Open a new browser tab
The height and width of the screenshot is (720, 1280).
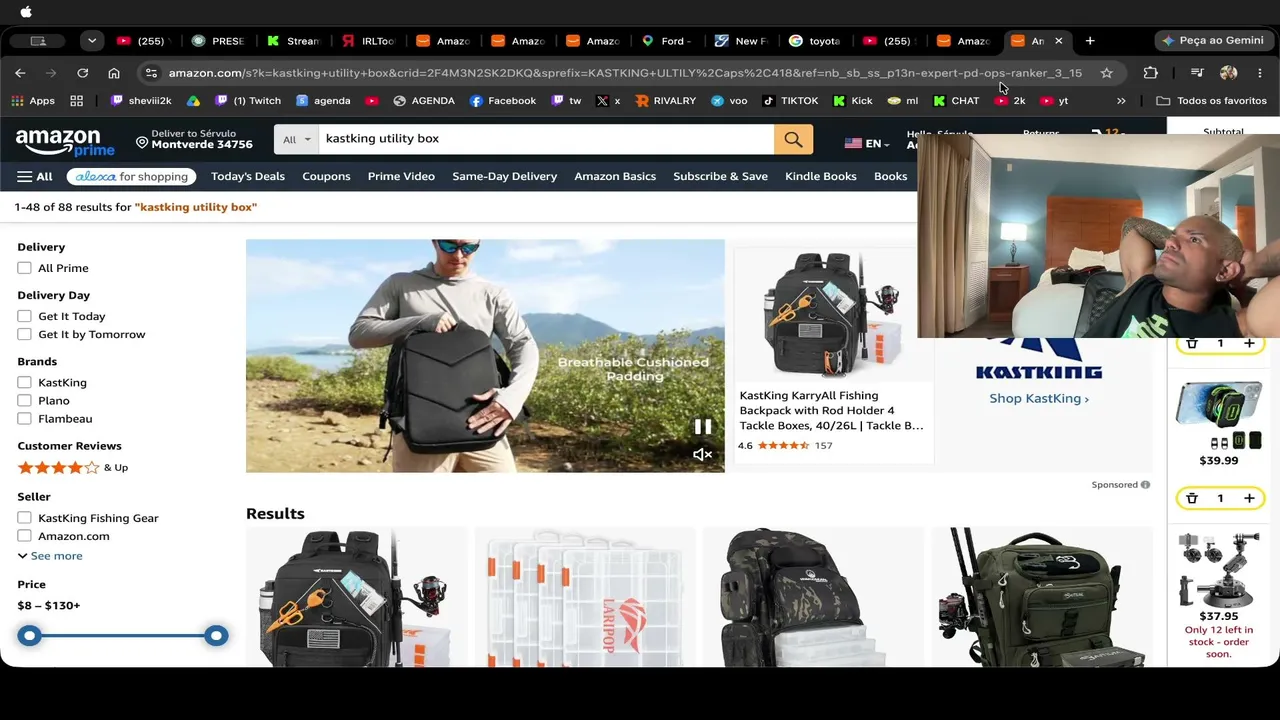click(1090, 41)
